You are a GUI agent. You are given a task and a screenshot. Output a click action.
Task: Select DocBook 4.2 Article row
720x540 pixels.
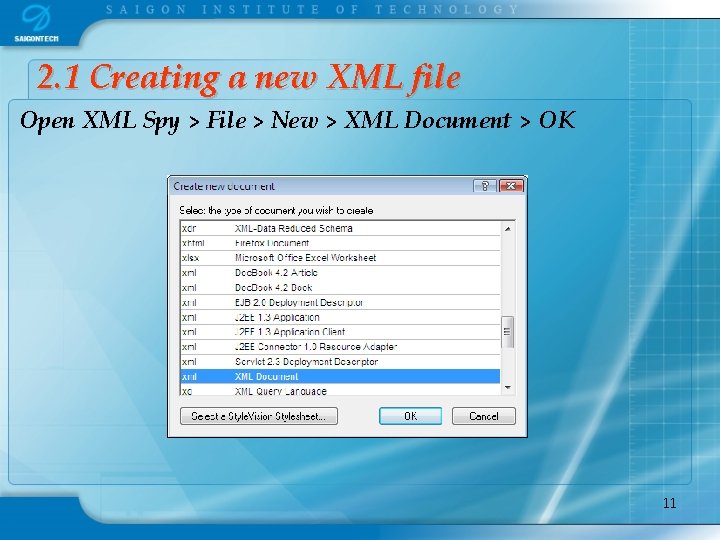tap(340, 273)
